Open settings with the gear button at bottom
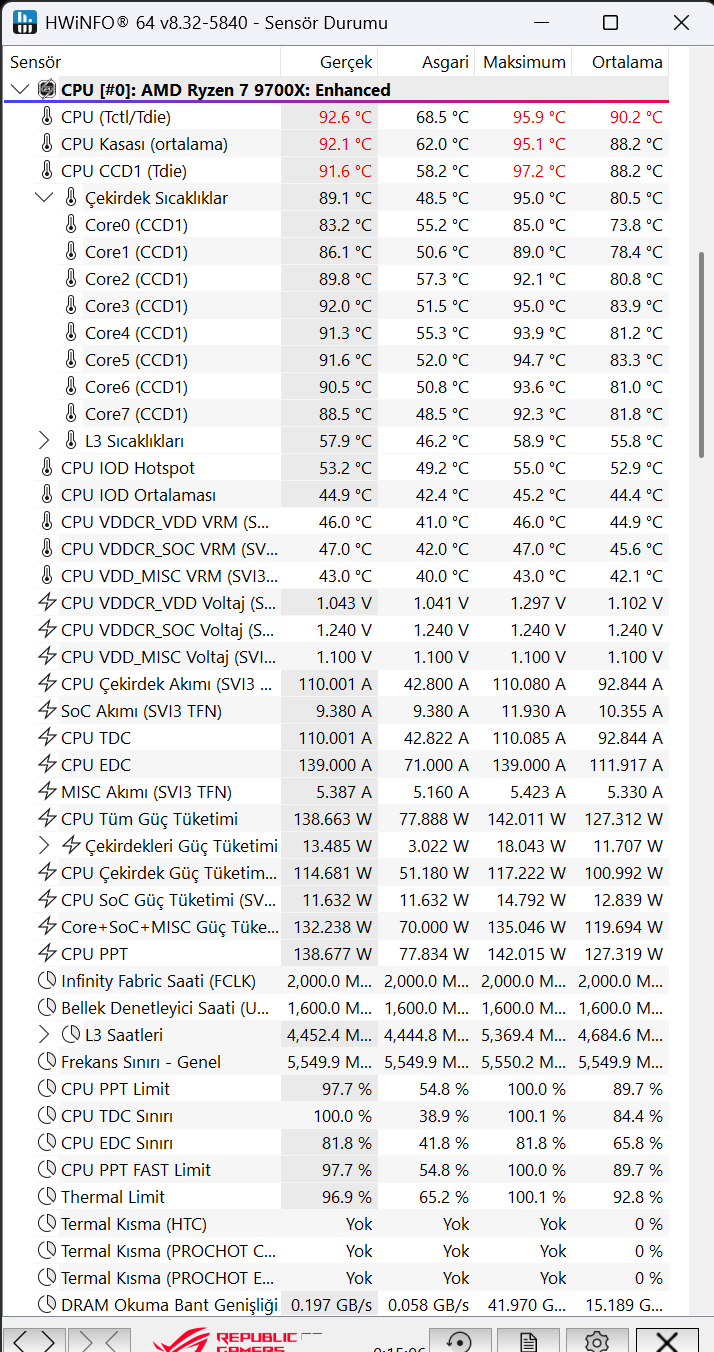 597,1341
